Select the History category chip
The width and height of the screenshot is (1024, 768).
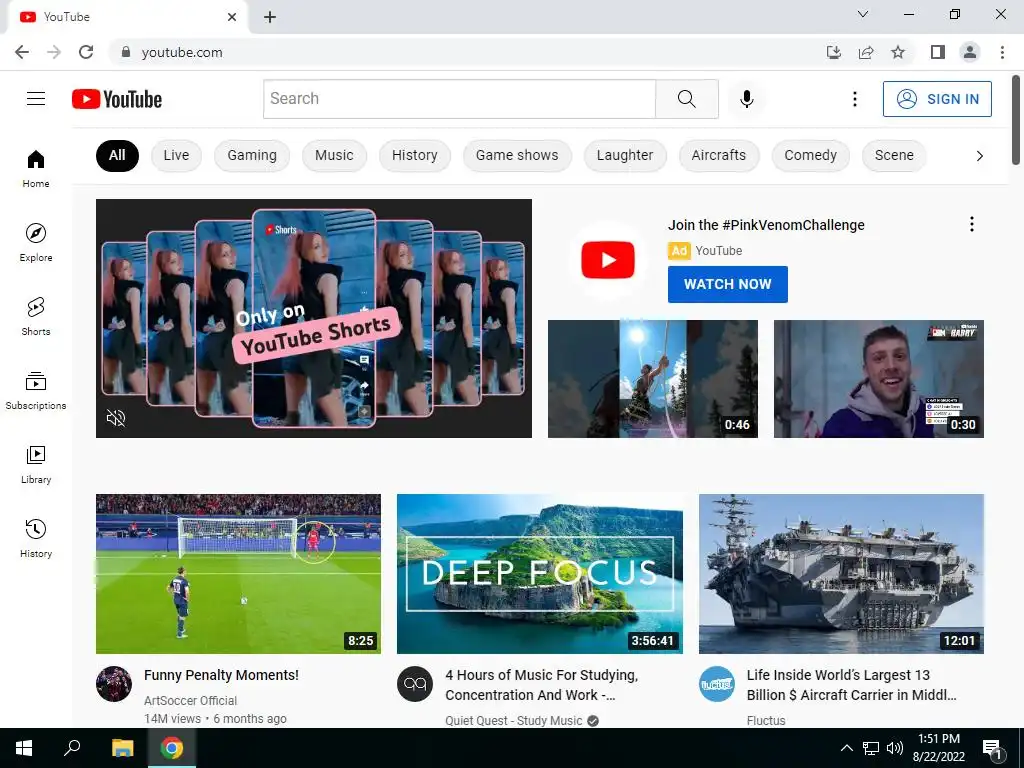[x=415, y=155]
